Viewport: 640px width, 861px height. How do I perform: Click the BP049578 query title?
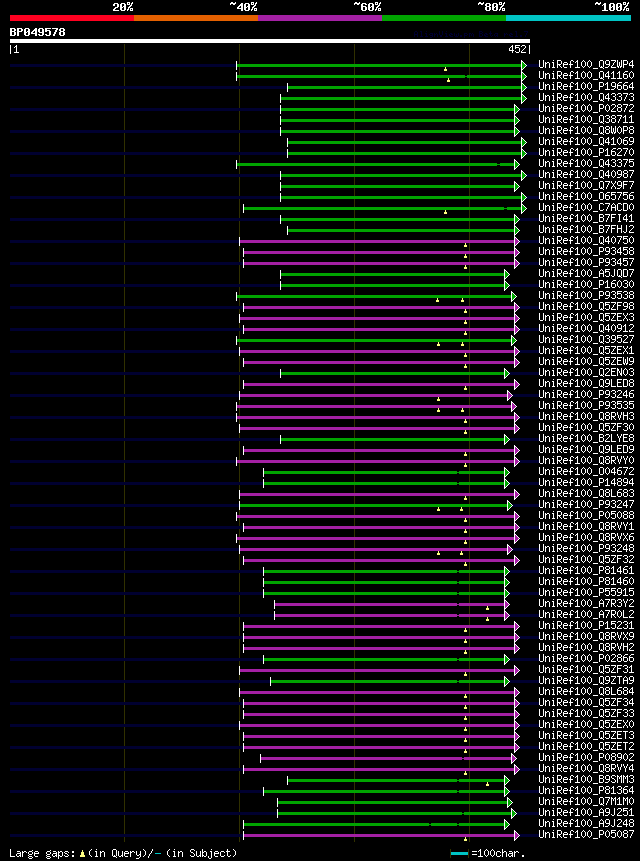pyautogui.click(x=37, y=32)
